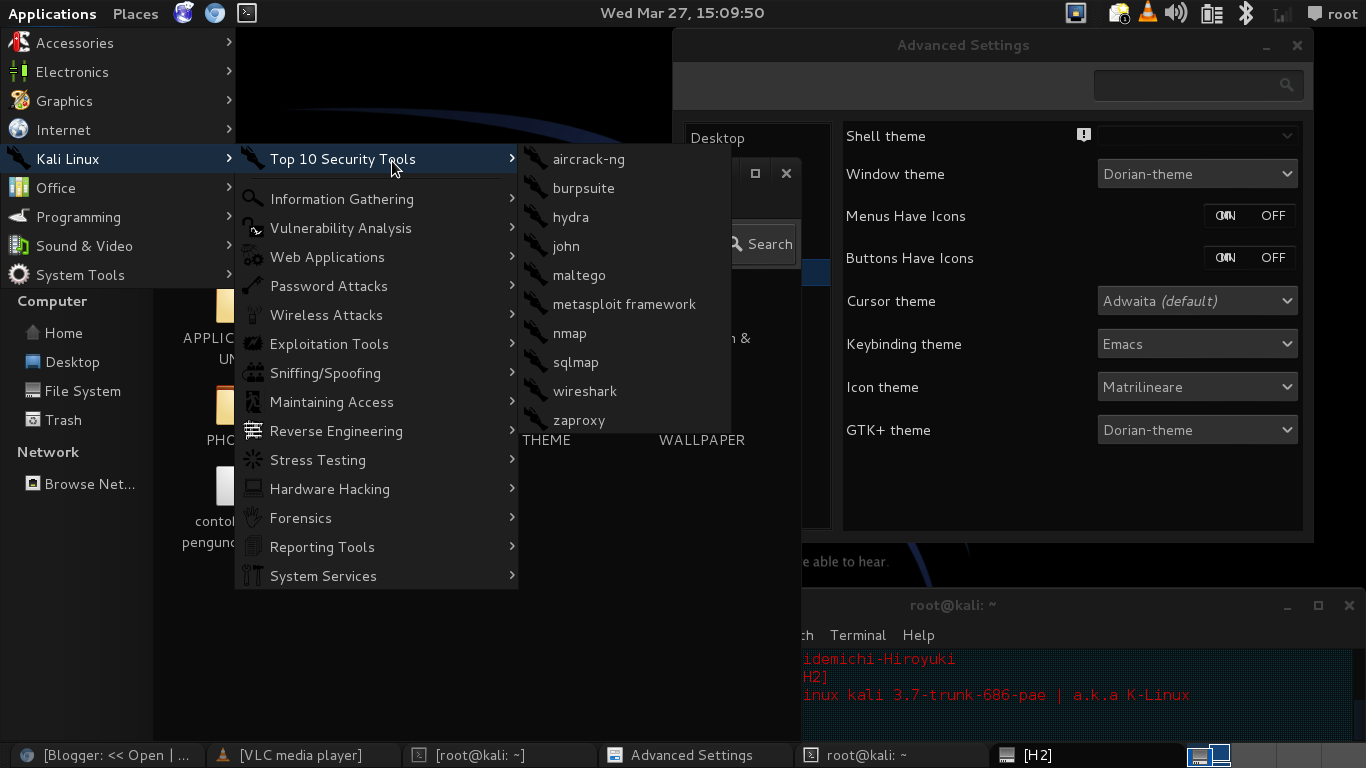Click Internet globe category icon
Screen dimensions: 1366x768
19,130
